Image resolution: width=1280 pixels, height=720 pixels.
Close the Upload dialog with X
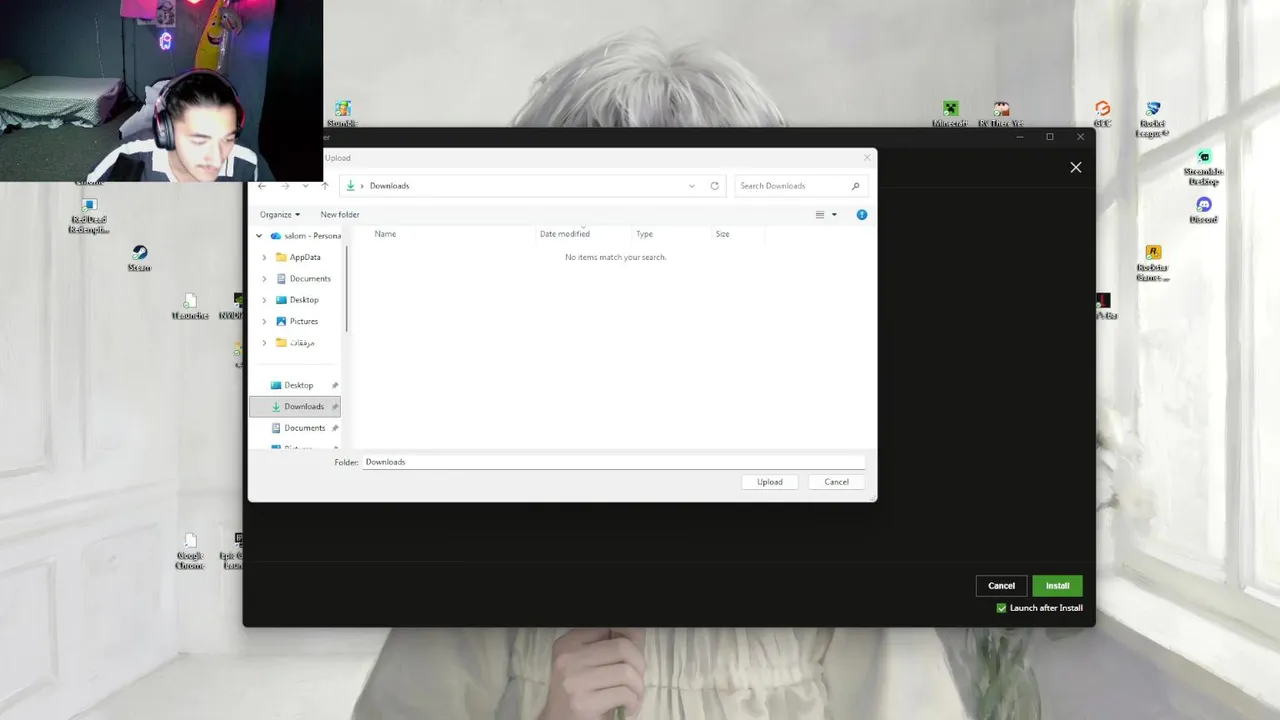(x=867, y=158)
